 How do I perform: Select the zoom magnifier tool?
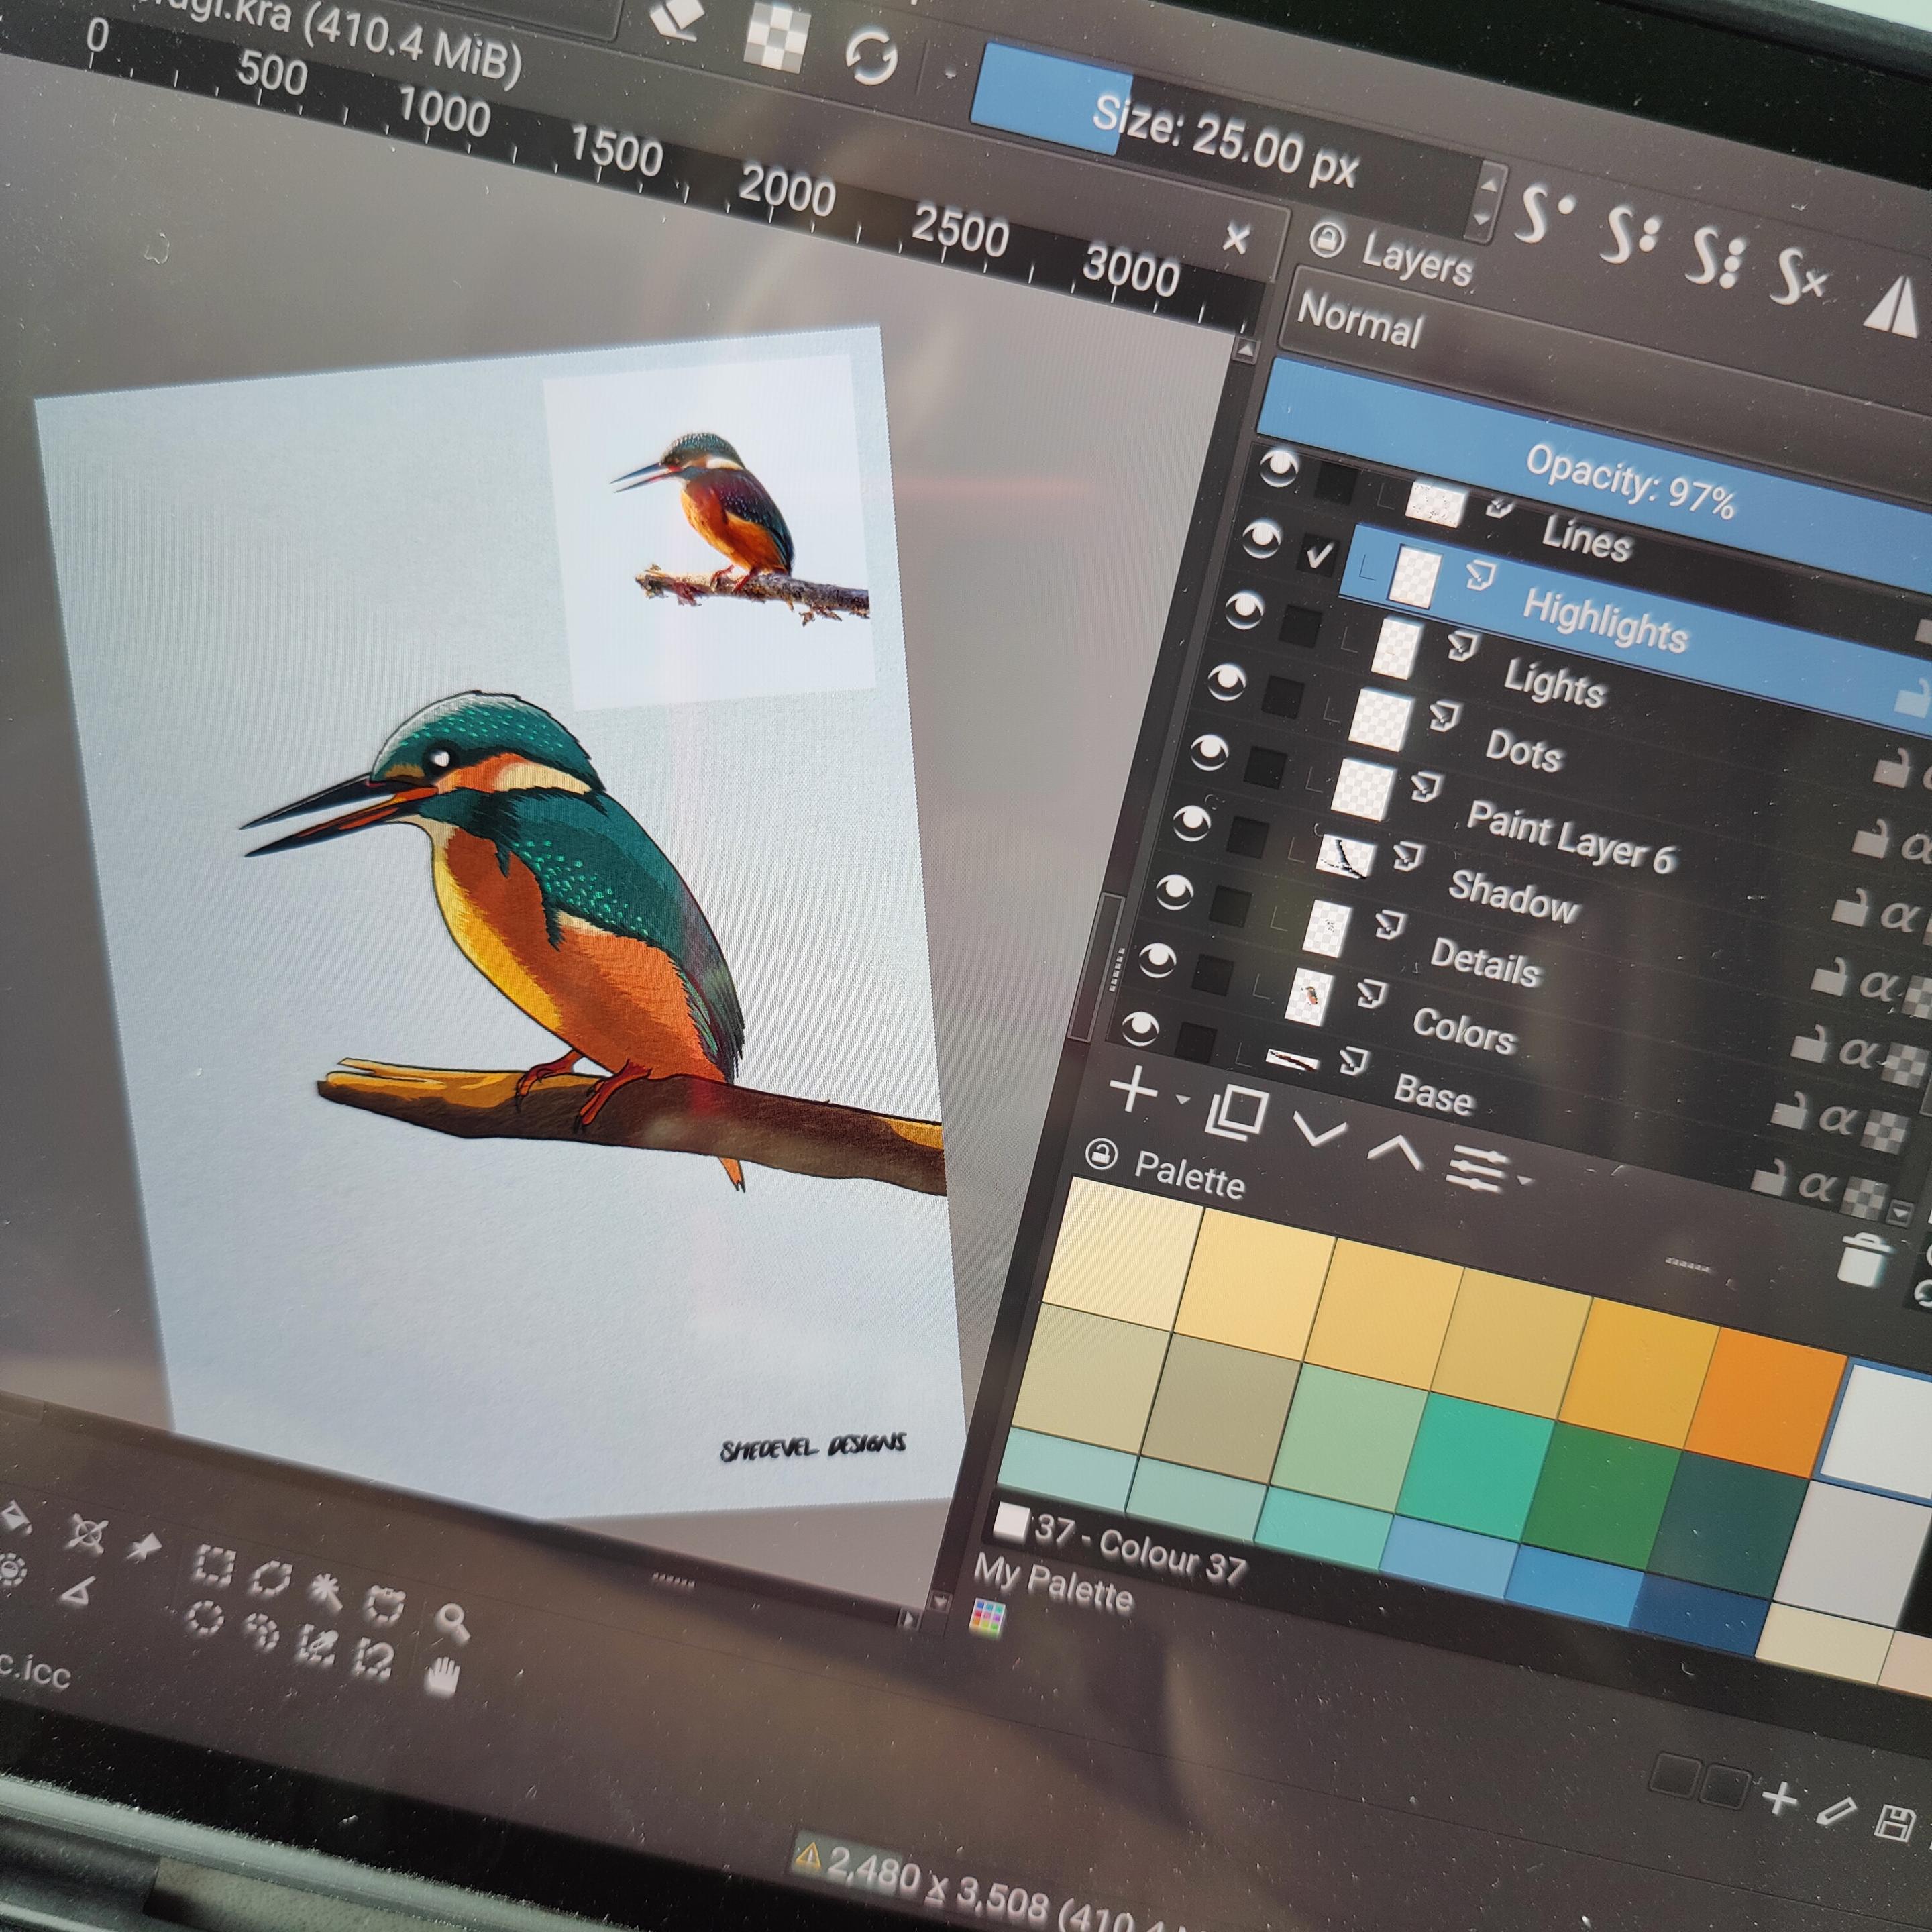[x=453, y=1622]
